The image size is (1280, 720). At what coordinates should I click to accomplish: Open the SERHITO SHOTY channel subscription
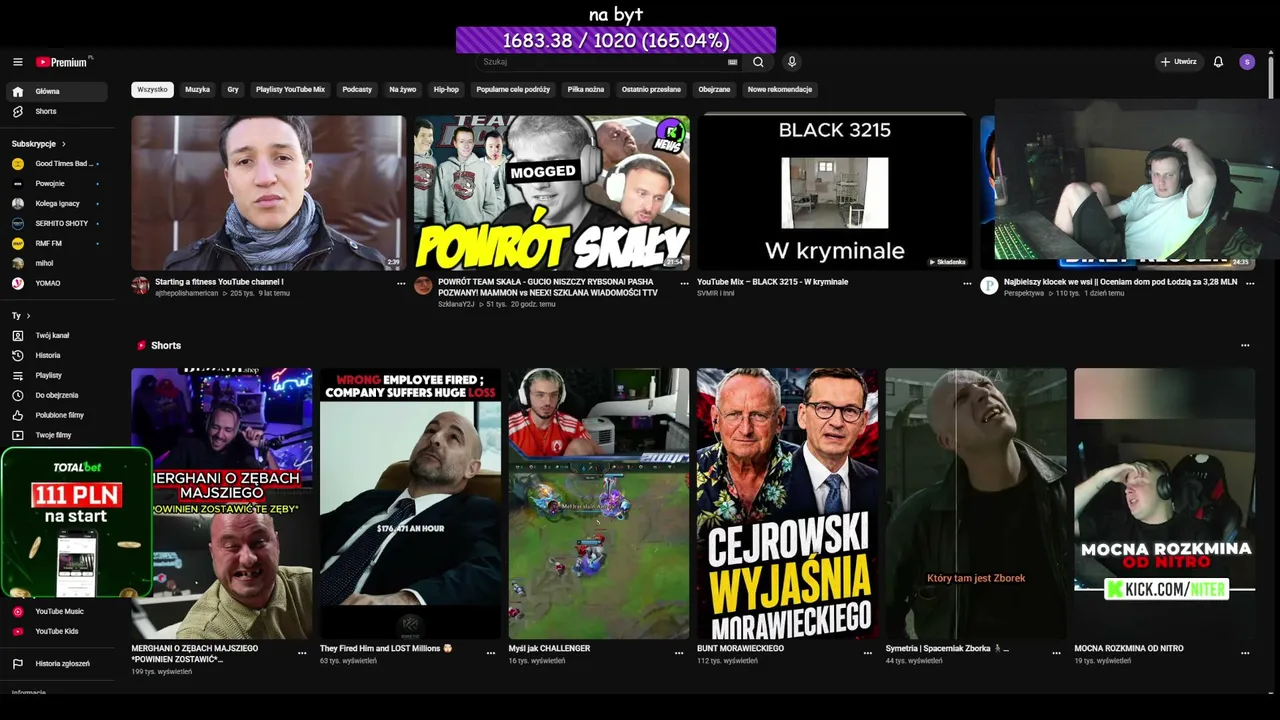point(57,224)
